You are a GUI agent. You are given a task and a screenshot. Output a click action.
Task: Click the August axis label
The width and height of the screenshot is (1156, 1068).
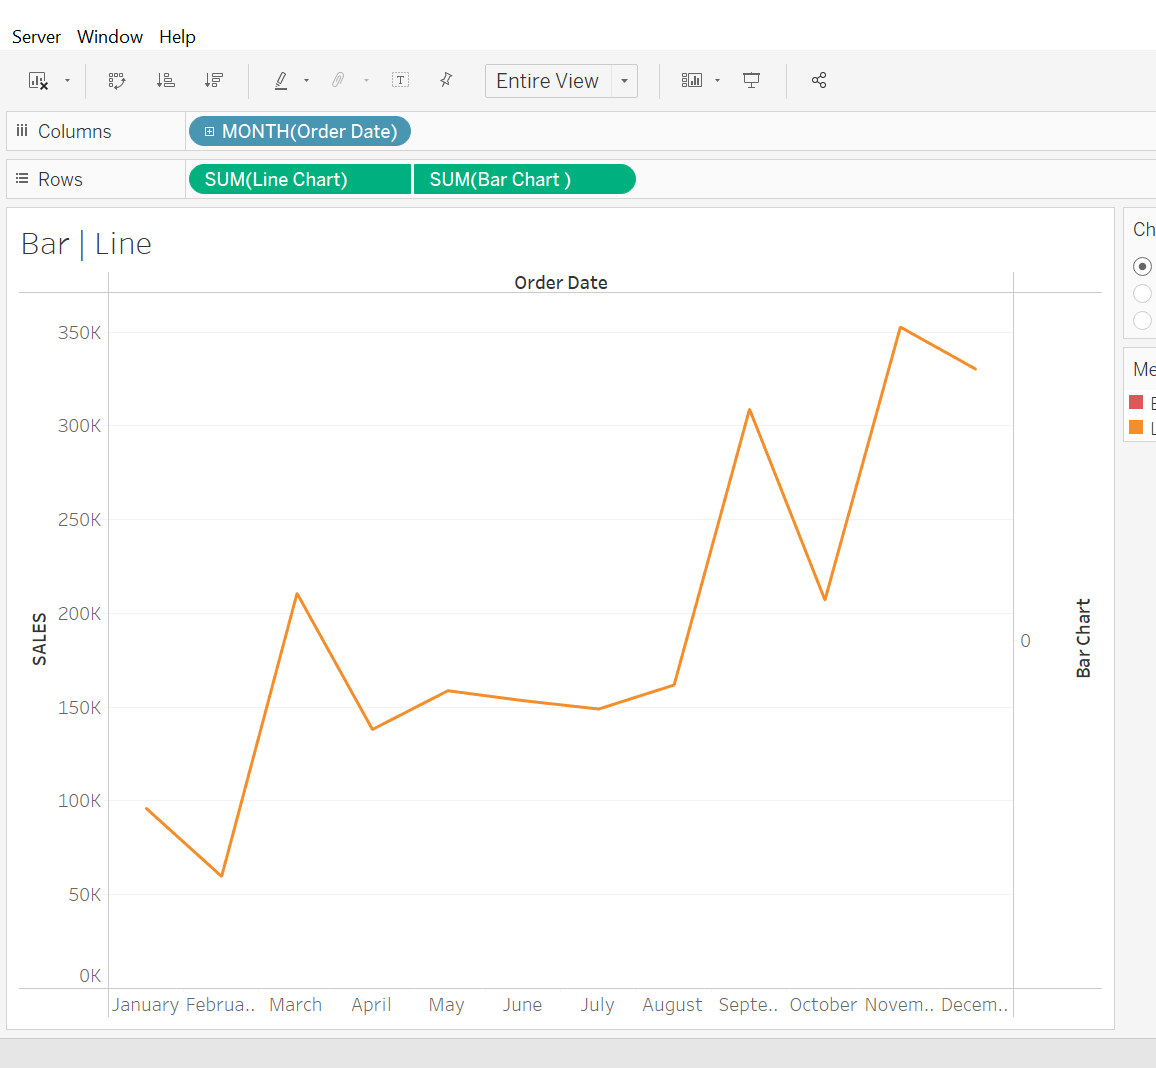point(672,1005)
